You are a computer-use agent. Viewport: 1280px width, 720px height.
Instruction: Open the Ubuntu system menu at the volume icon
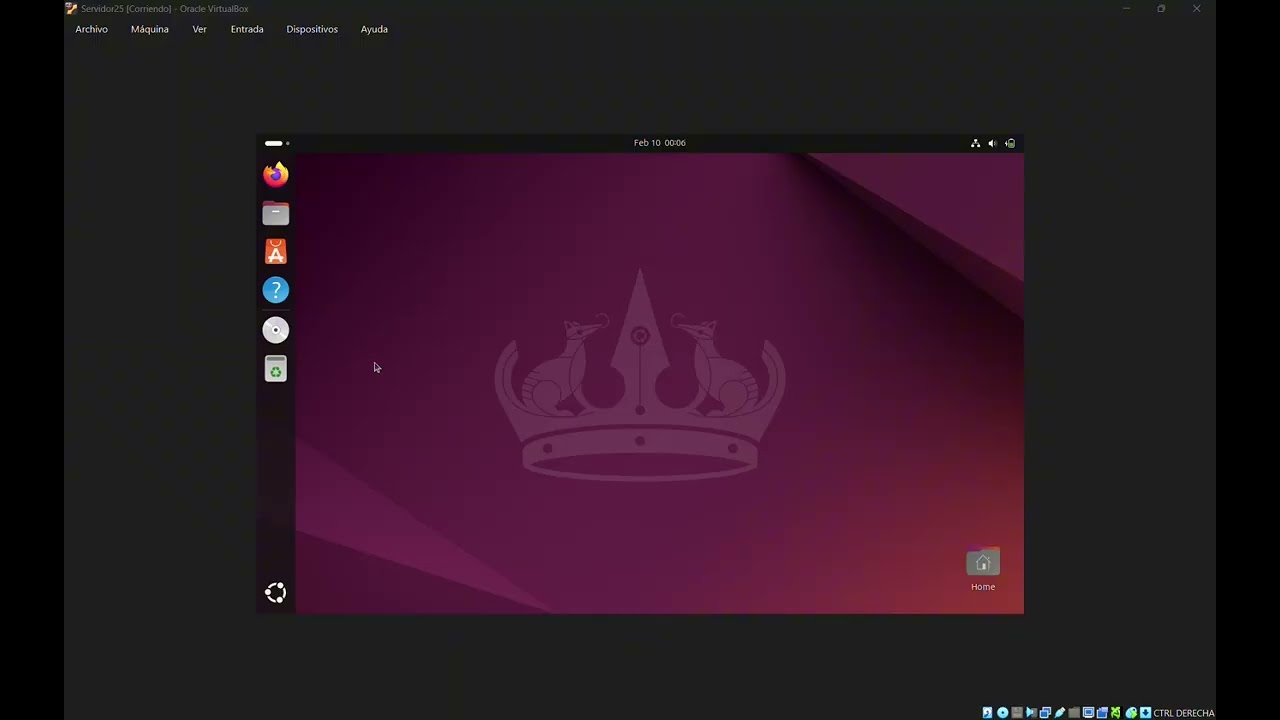[992, 143]
